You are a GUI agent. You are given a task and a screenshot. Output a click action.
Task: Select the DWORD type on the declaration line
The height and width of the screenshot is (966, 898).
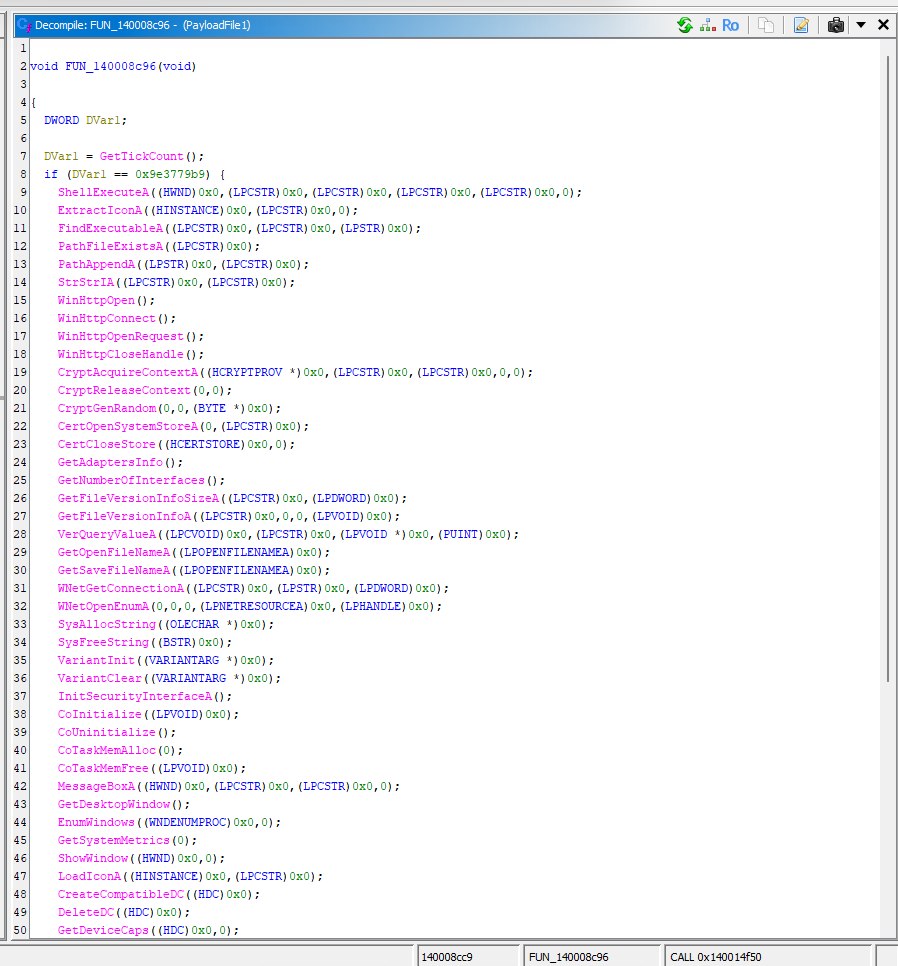point(62,120)
